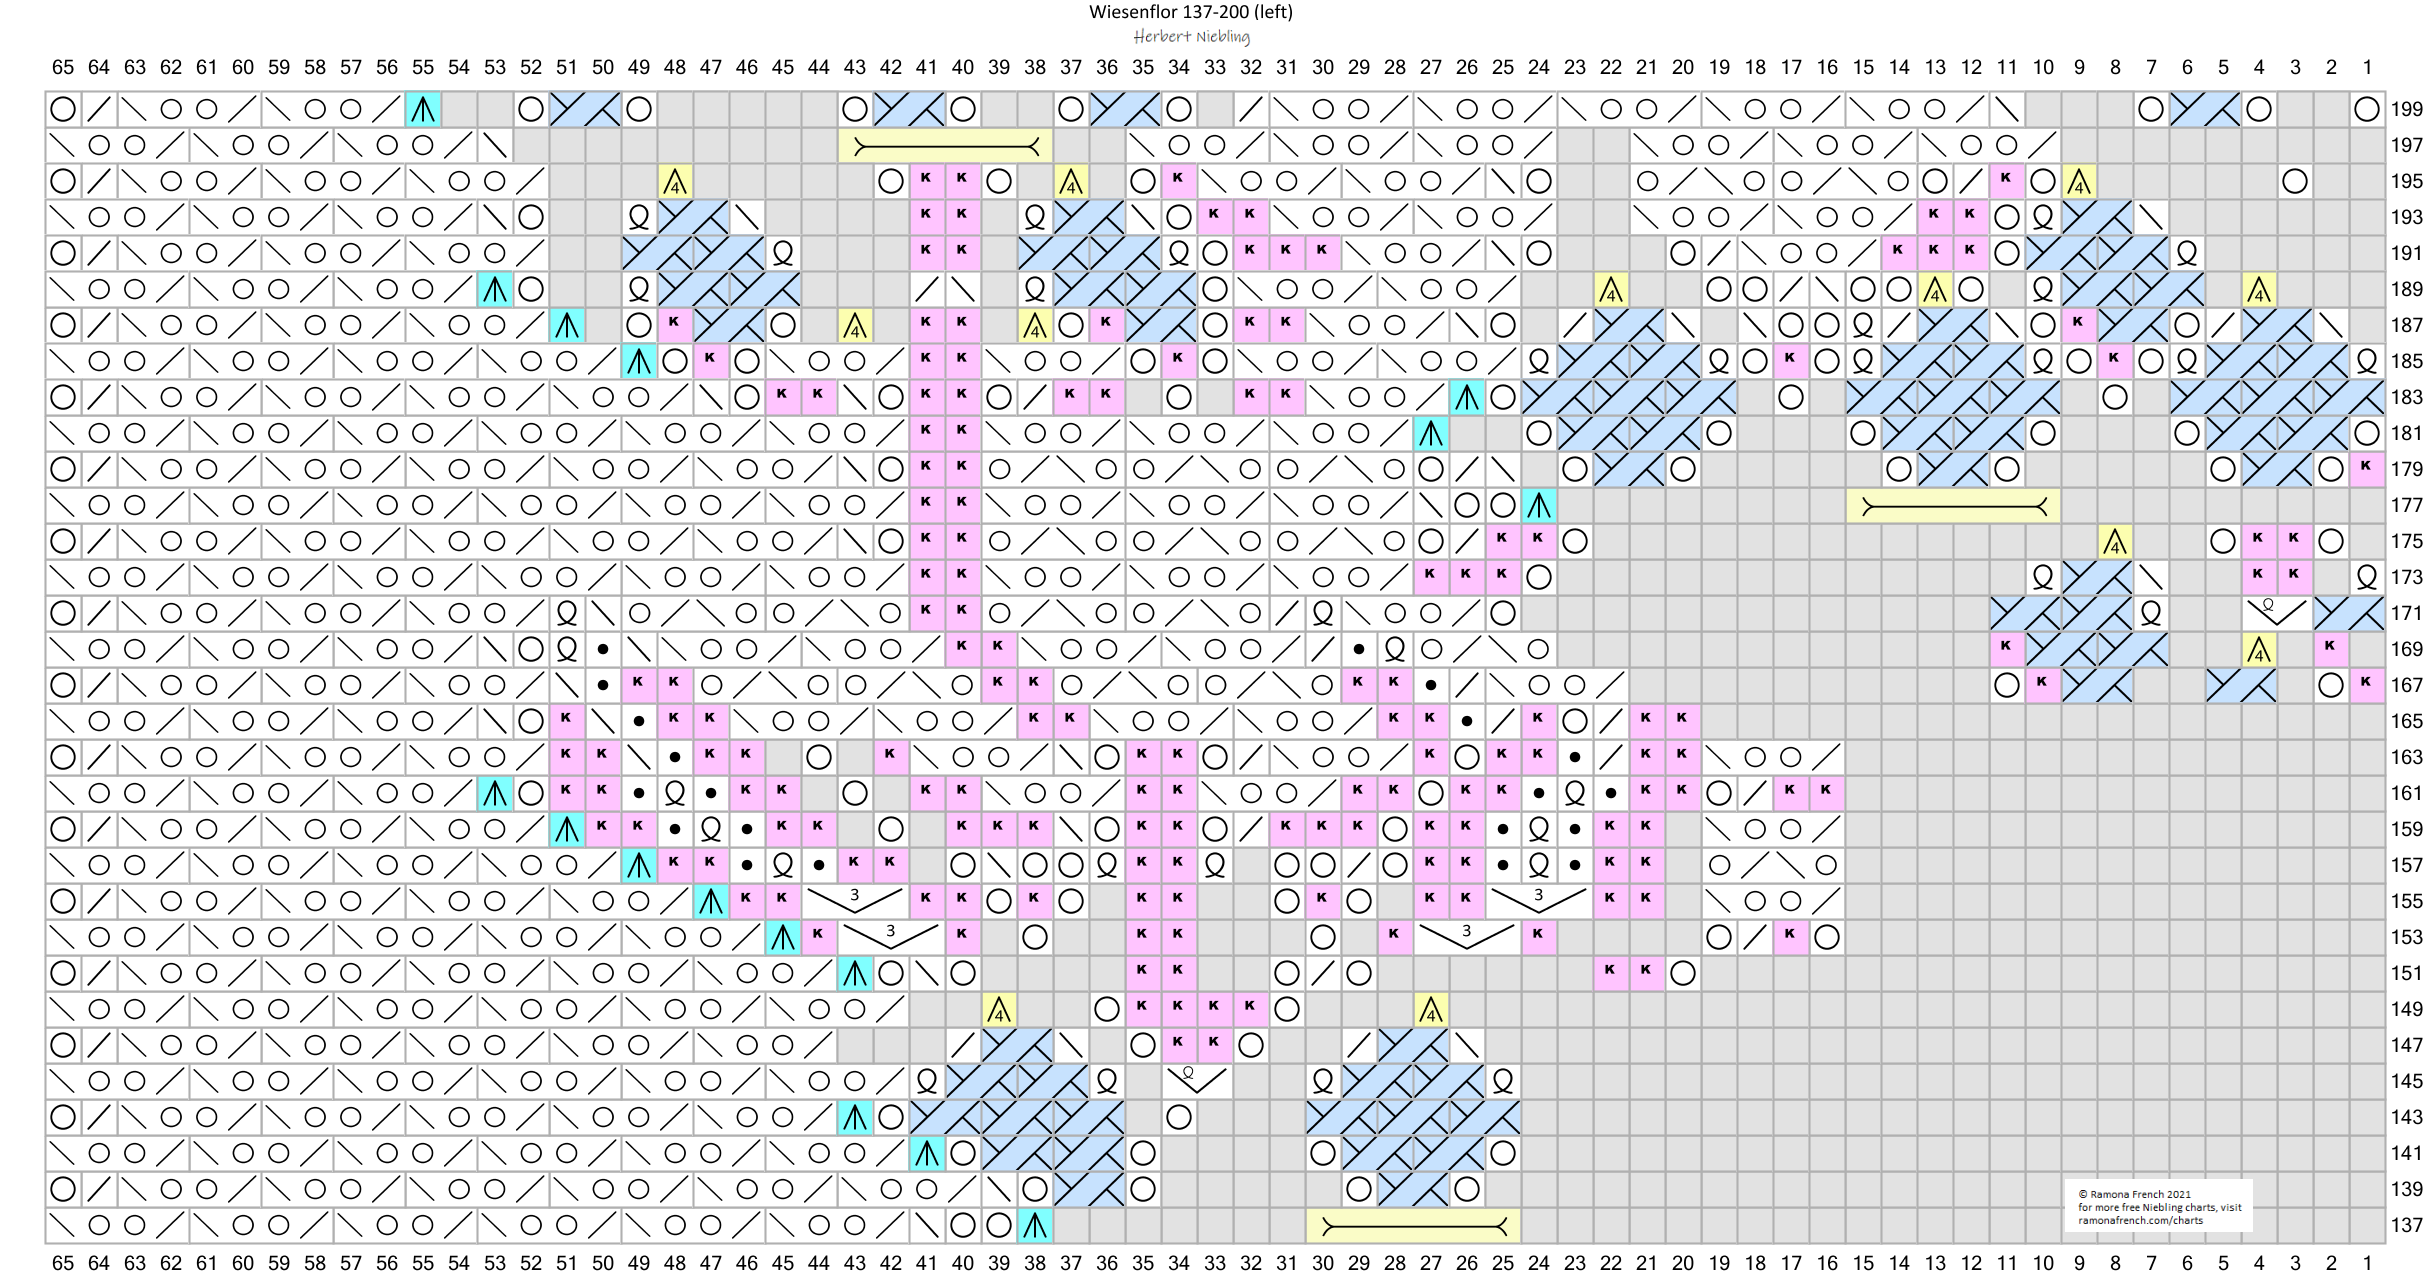Click the Herbert Niebling designer name
Viewport: 2430px width, 1288px height.
(x=1190, y=37)
